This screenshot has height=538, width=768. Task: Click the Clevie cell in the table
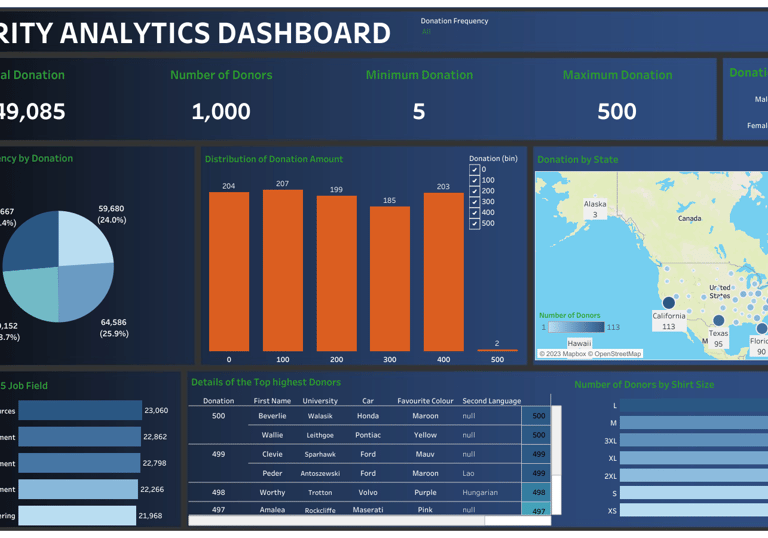coord(272,454)
